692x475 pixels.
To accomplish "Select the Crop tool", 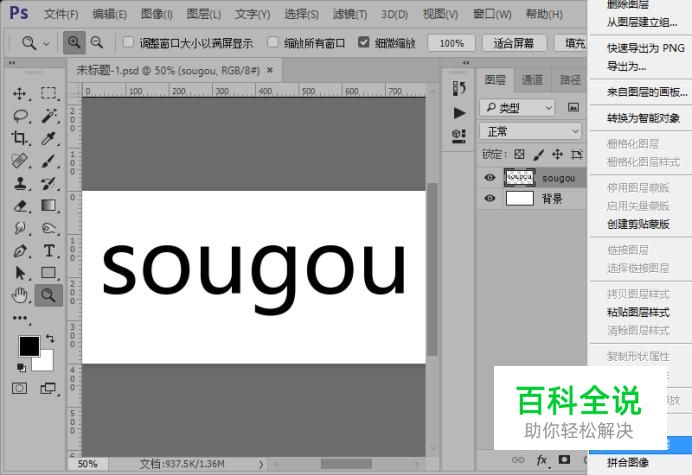I will 19,138.
